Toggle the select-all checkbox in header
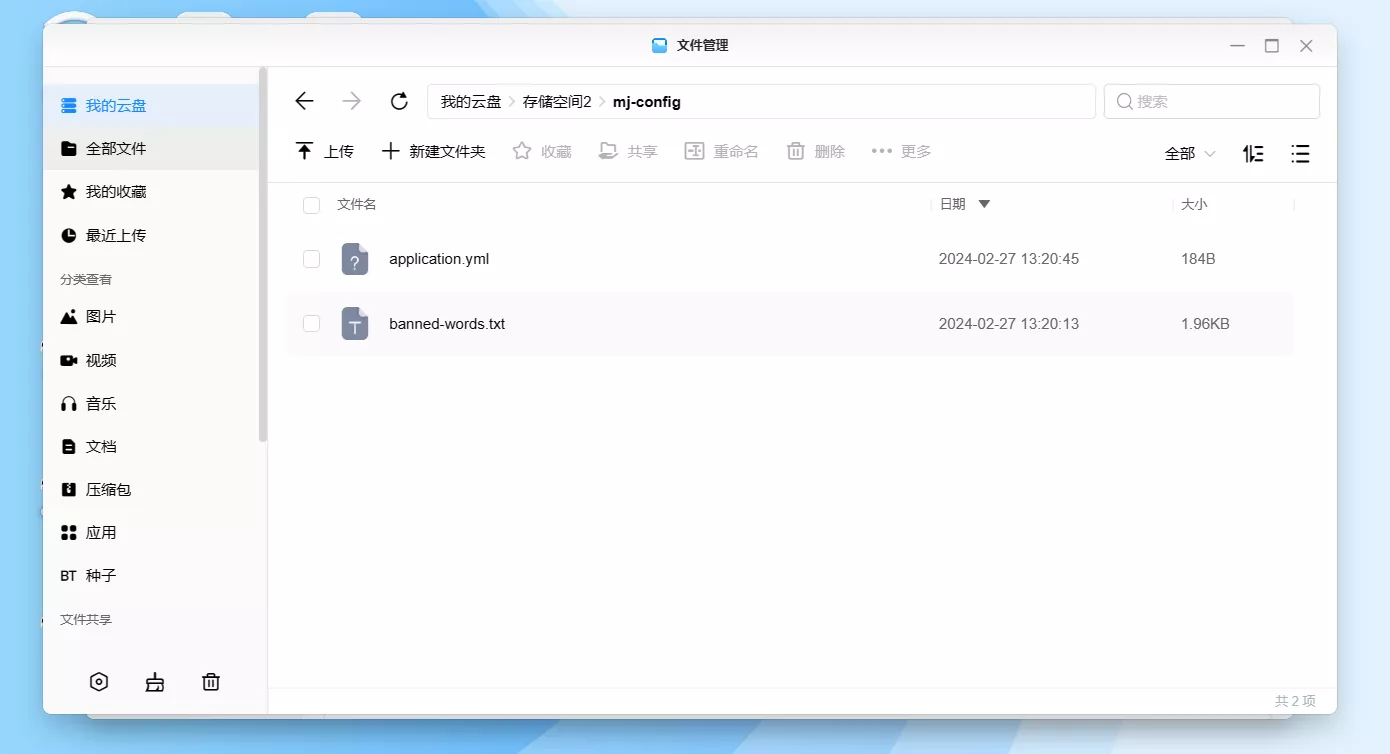The height and width of the screenshot is (754, 1390). 311,205
